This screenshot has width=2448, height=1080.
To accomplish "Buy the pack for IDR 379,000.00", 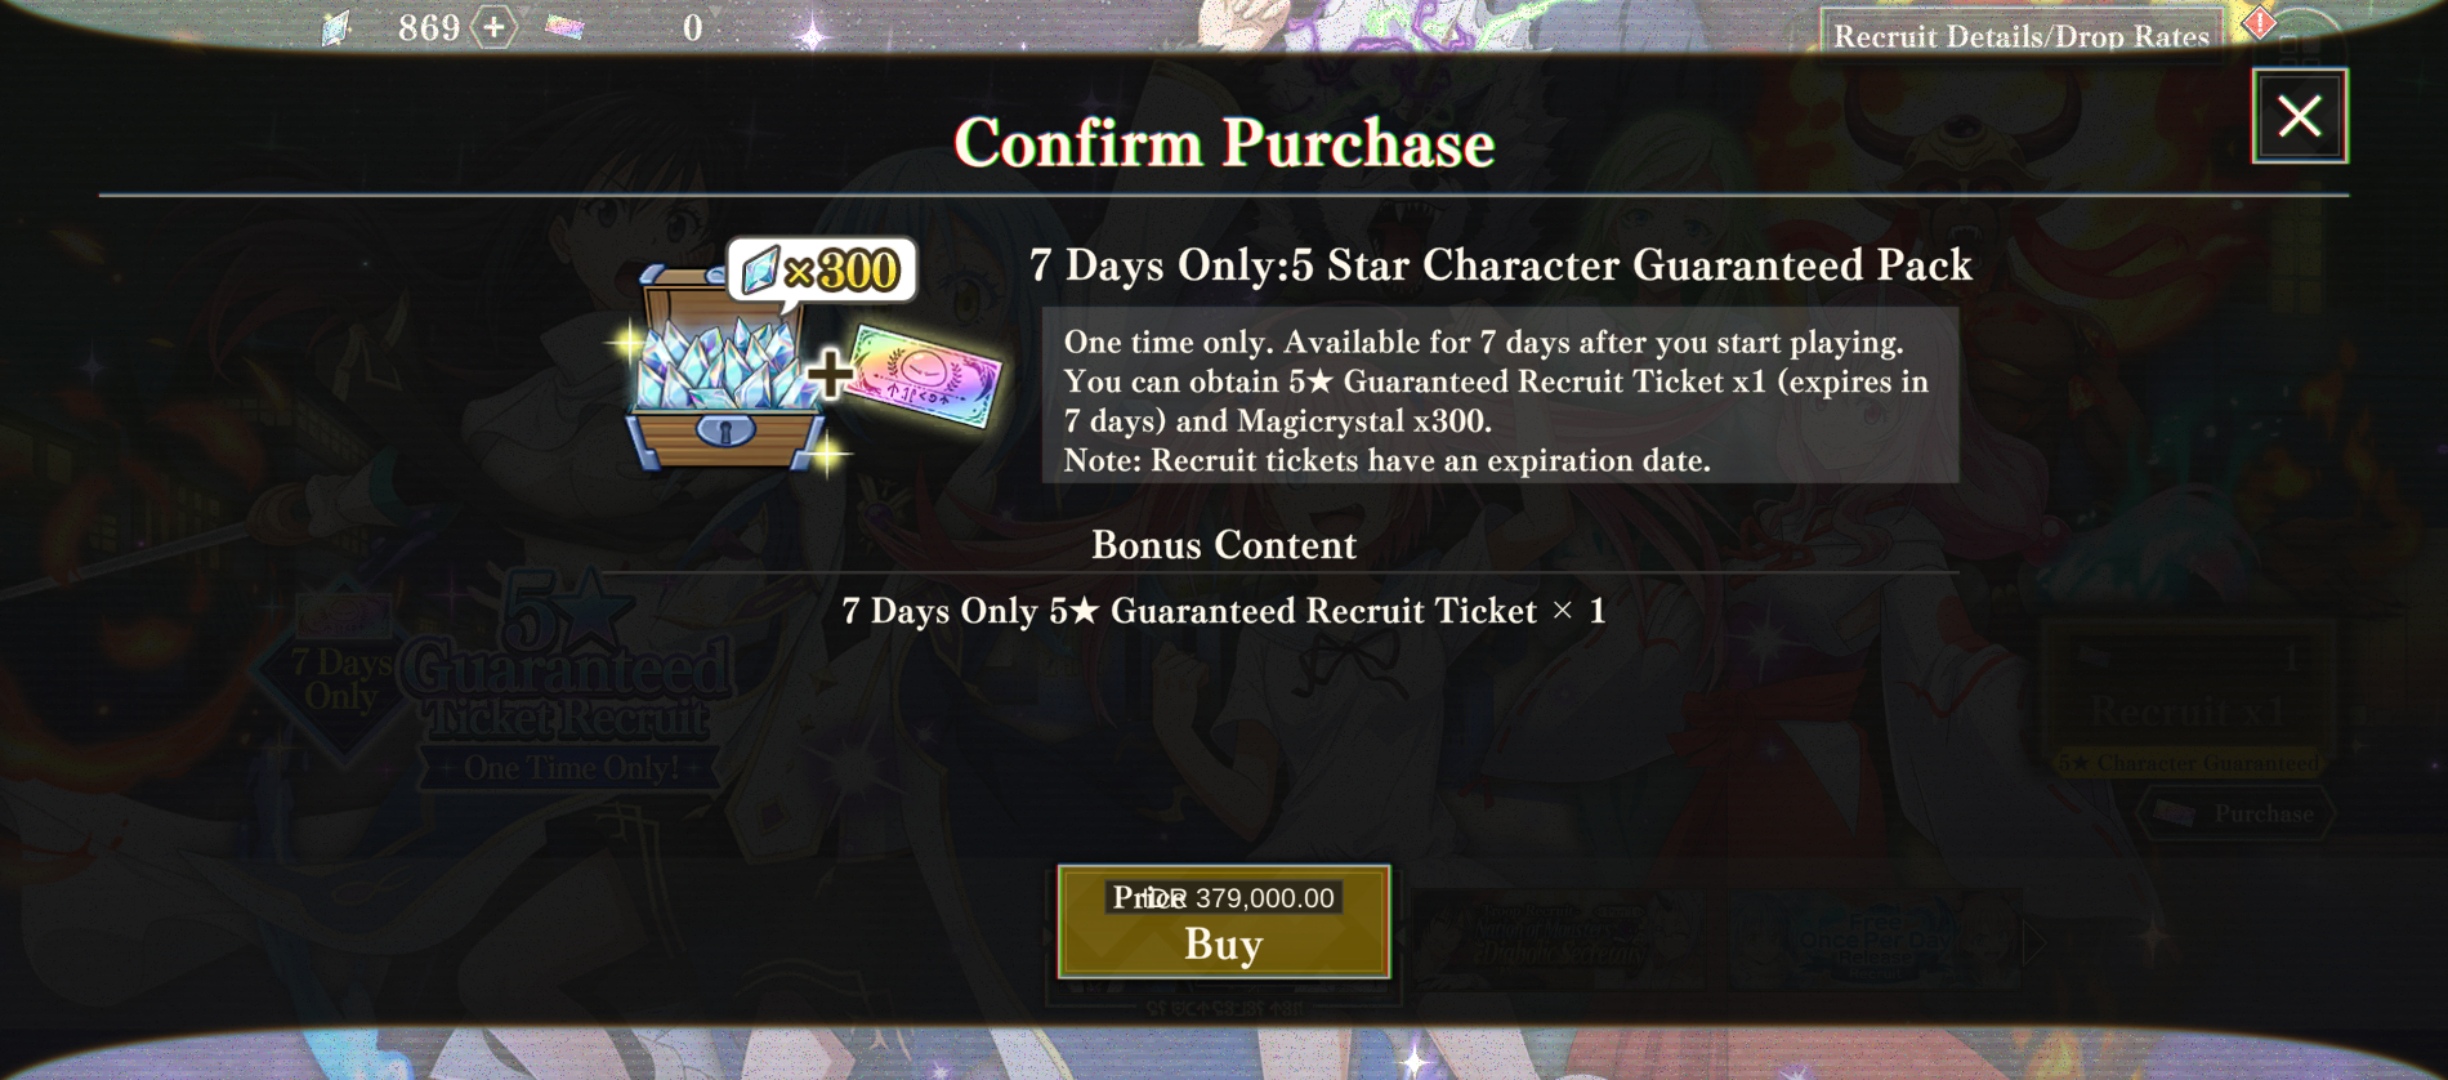I will point(1224,921).
